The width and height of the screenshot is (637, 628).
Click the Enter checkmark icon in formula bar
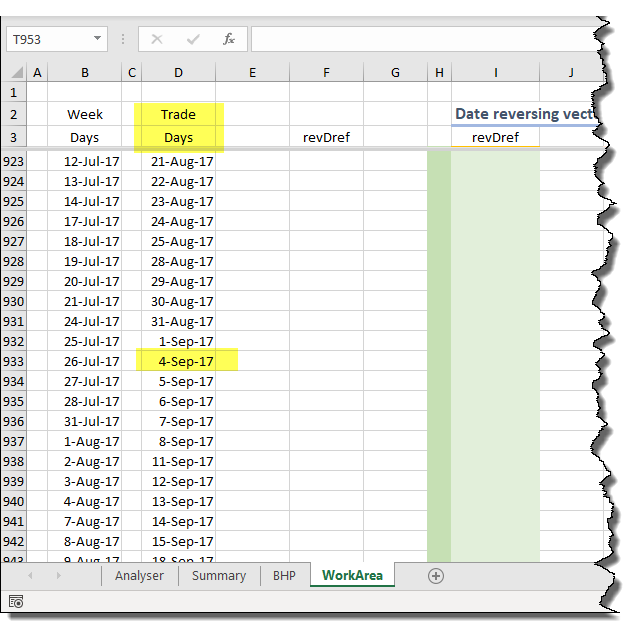(x=193, y=40)
